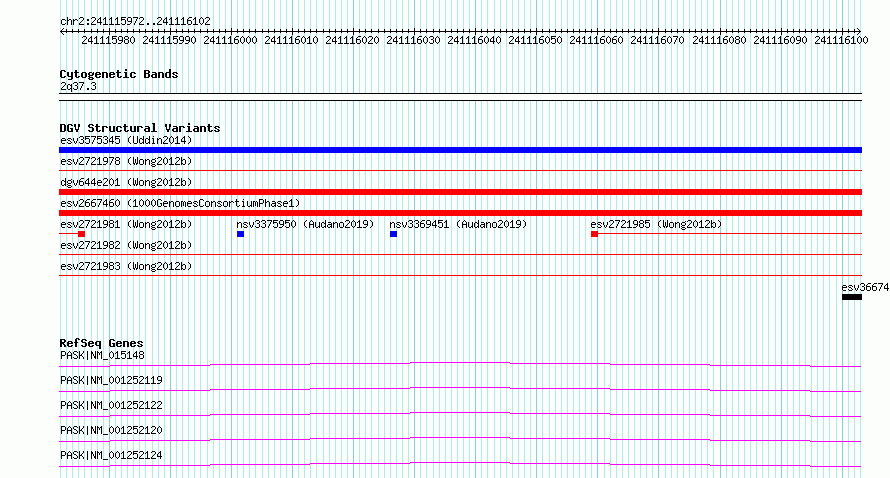Click the red square marker of esv2721985
The width and height of the screenshot is (890, 478).
(x=594, y=234)
